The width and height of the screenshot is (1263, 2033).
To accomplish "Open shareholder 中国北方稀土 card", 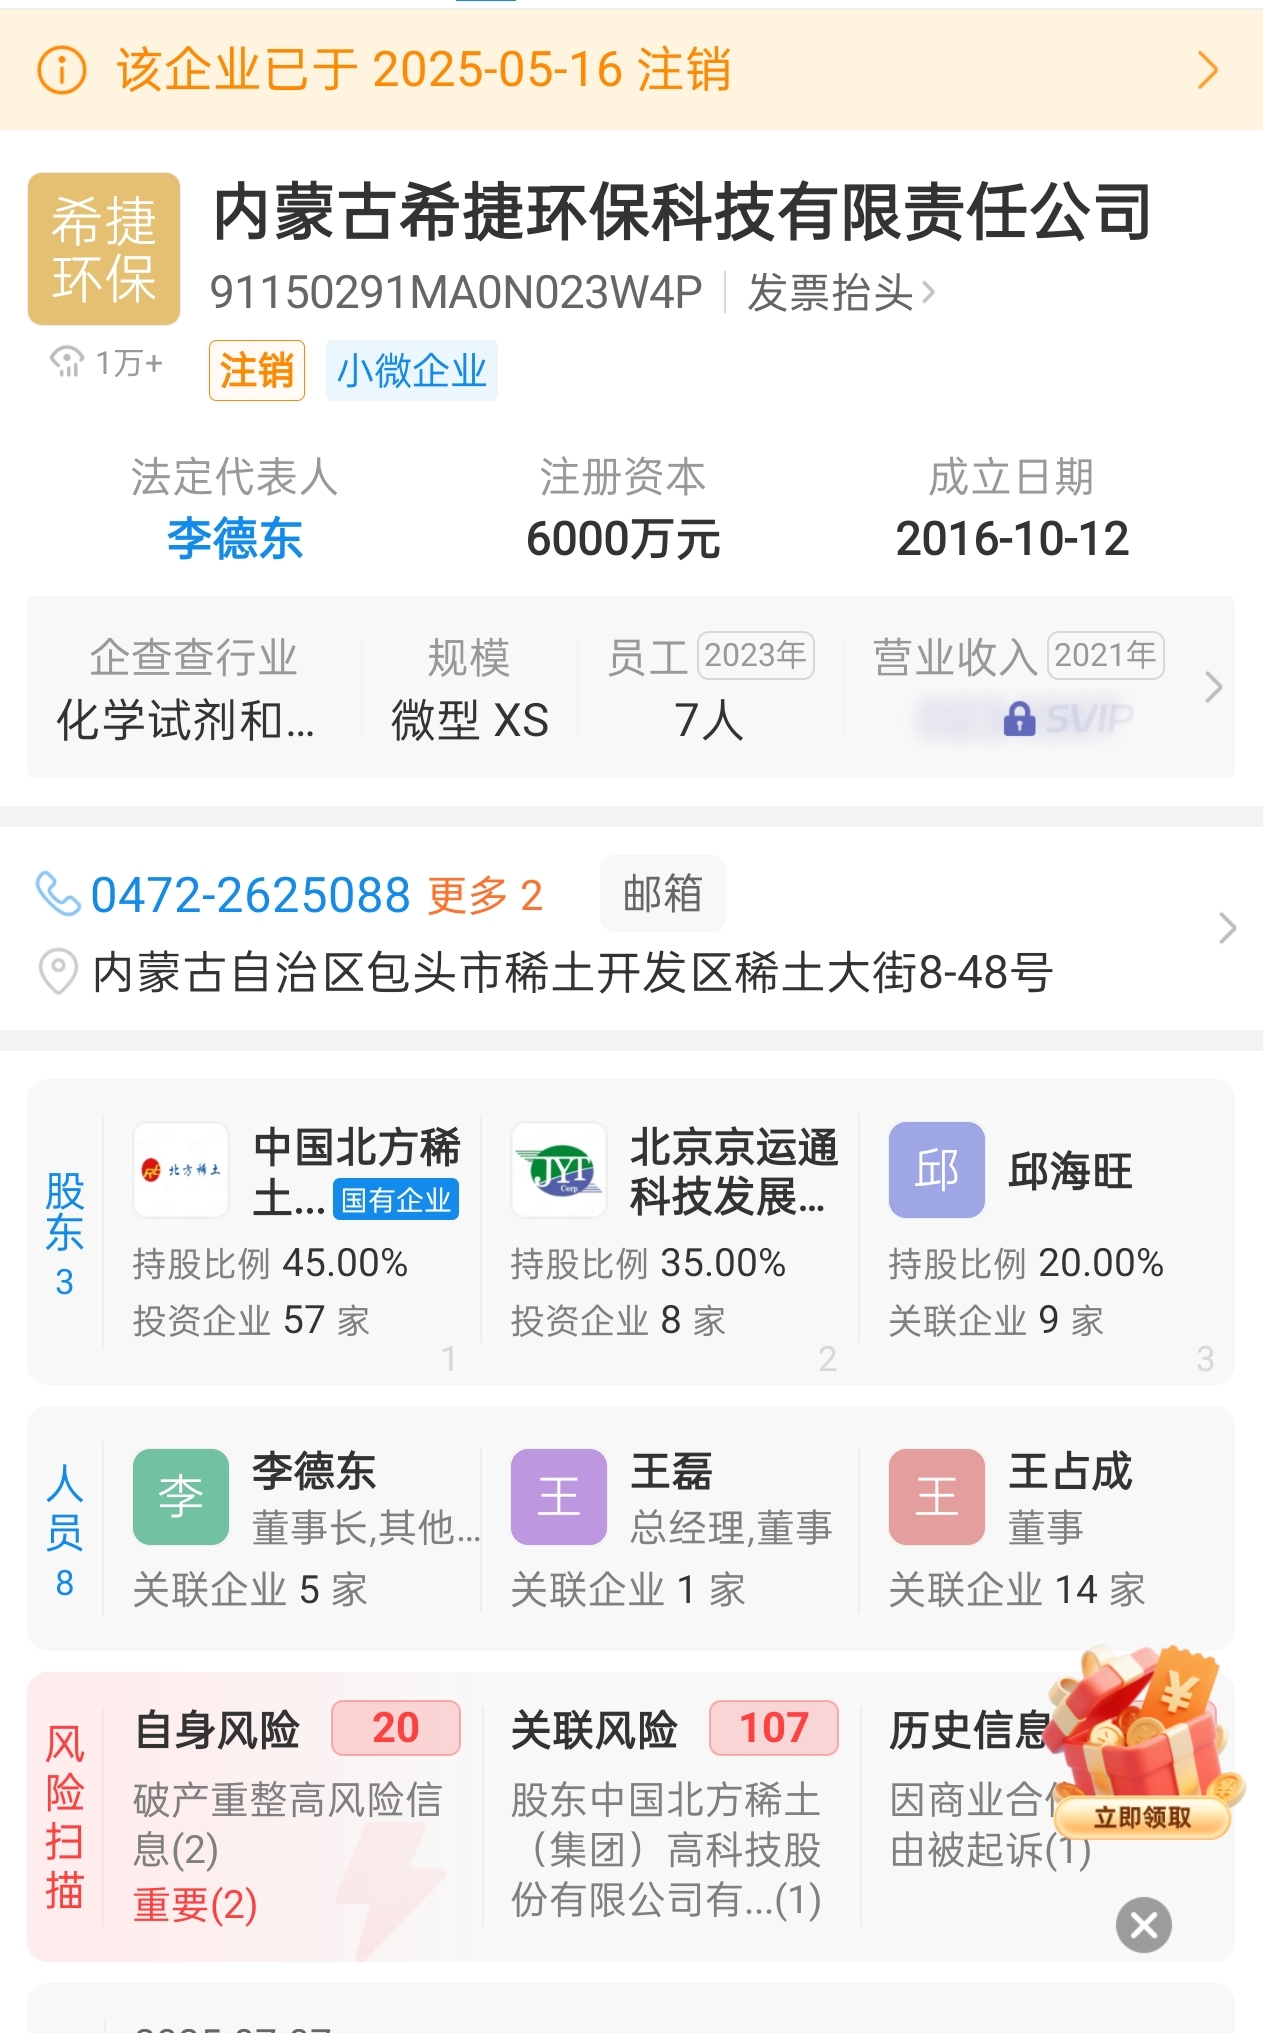I will pos(292,1232).
